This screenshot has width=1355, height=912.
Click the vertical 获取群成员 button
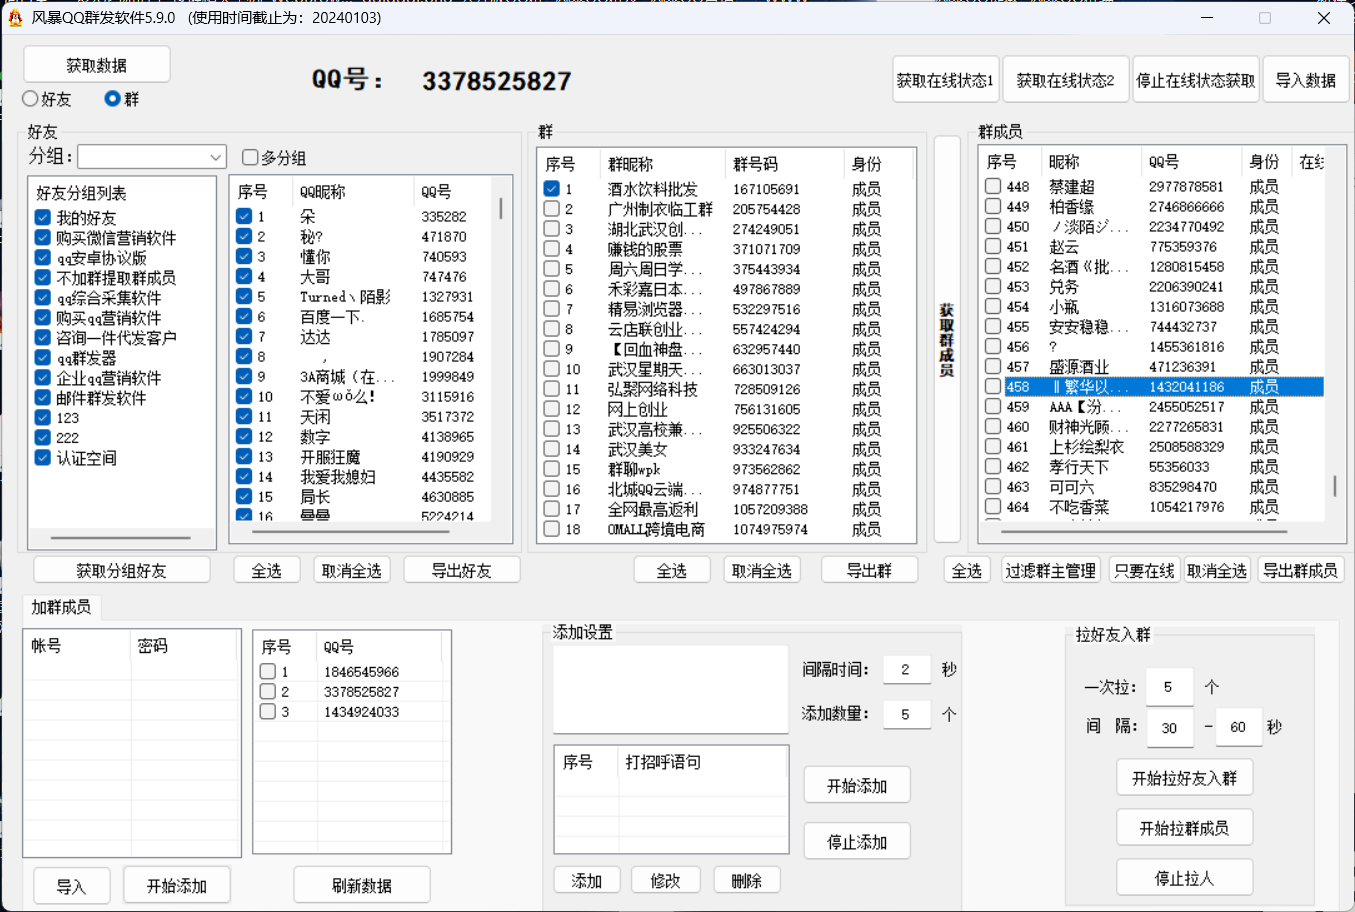pos(946,339)
